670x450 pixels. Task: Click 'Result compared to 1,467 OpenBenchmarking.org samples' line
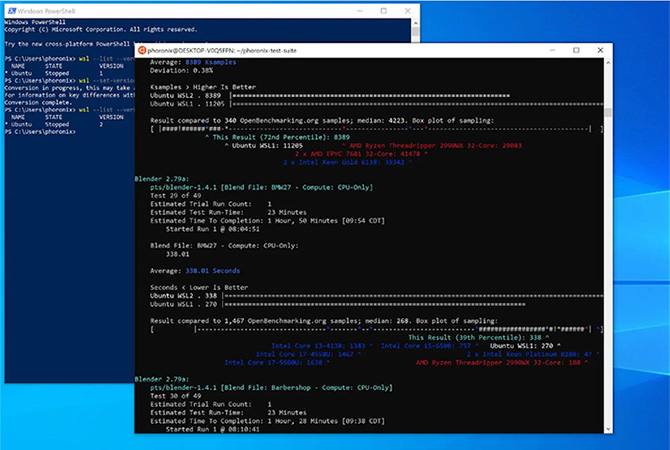(x=324, y=321)
